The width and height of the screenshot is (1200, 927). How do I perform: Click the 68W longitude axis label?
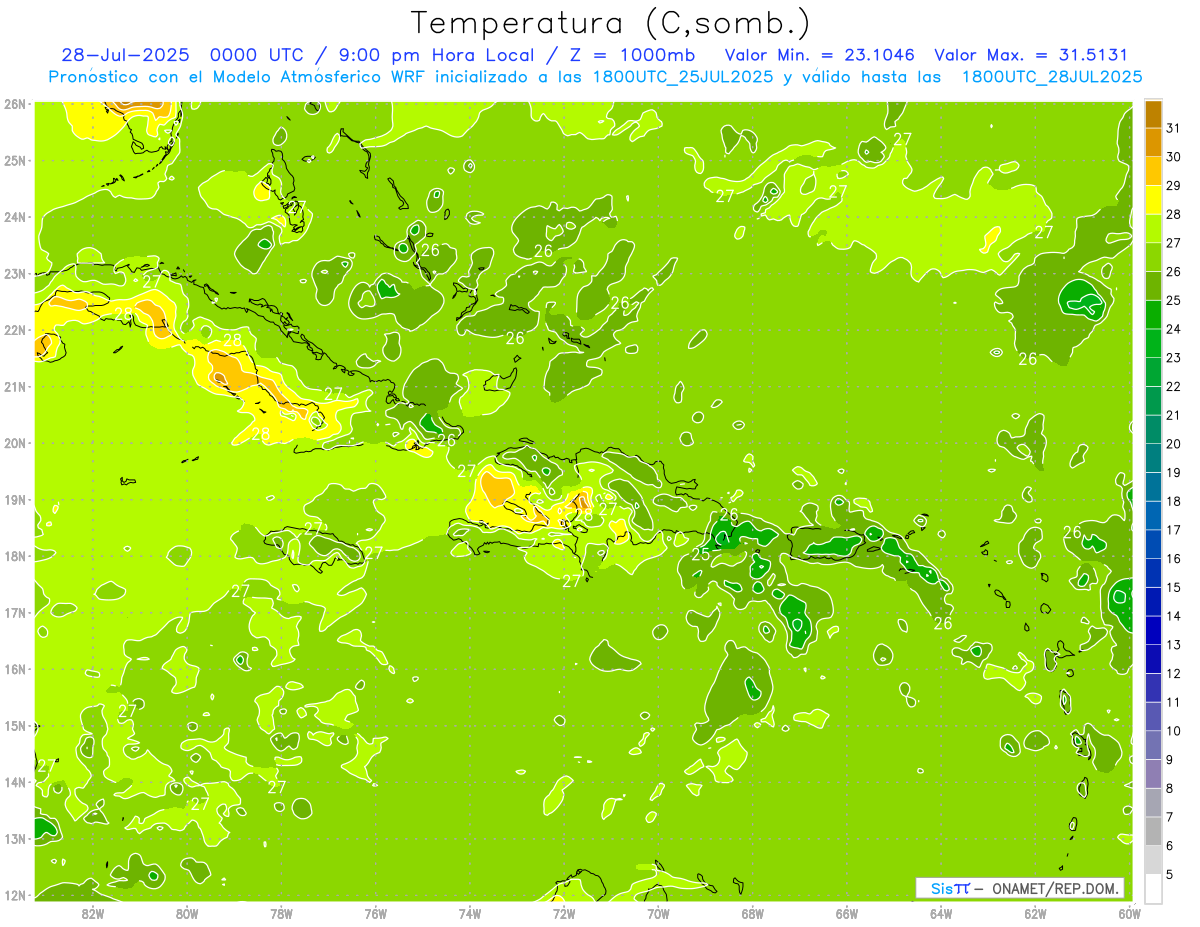click(x=753, y=913)
